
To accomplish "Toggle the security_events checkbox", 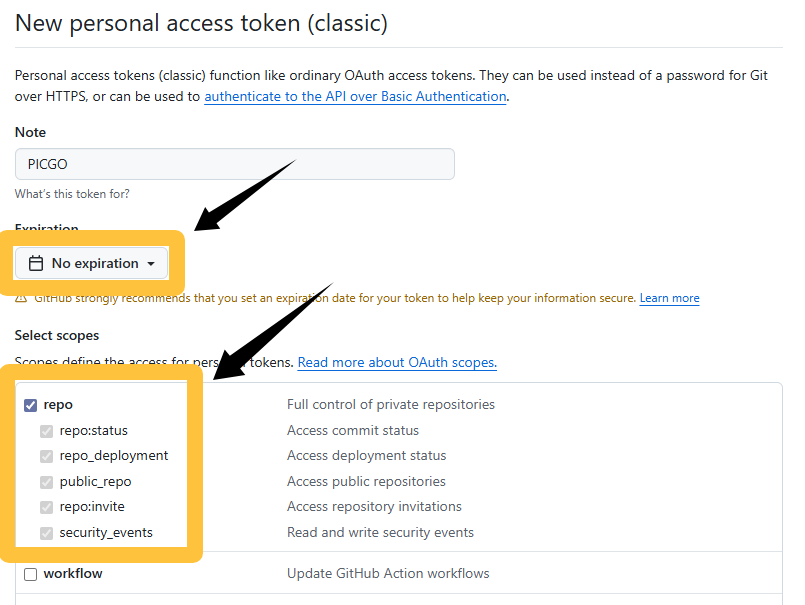I will [x=47, y=533].
